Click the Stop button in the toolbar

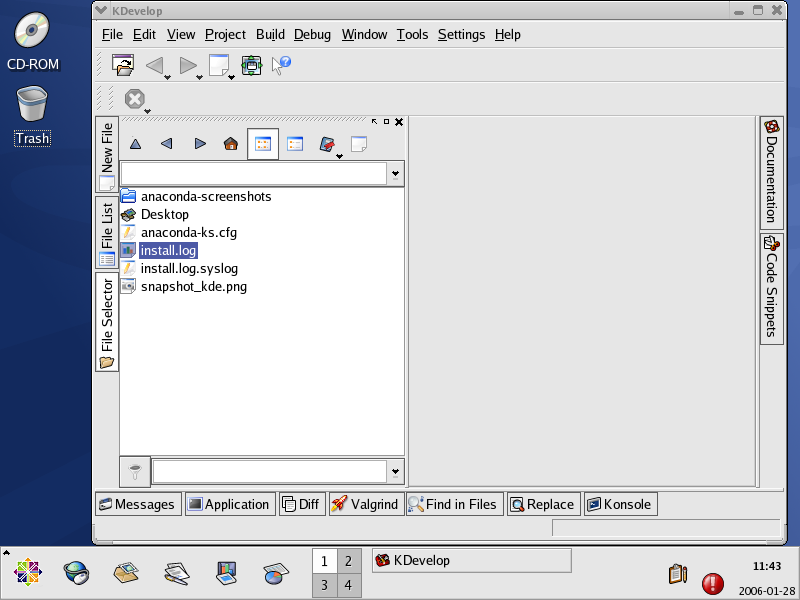pos(134,99)
